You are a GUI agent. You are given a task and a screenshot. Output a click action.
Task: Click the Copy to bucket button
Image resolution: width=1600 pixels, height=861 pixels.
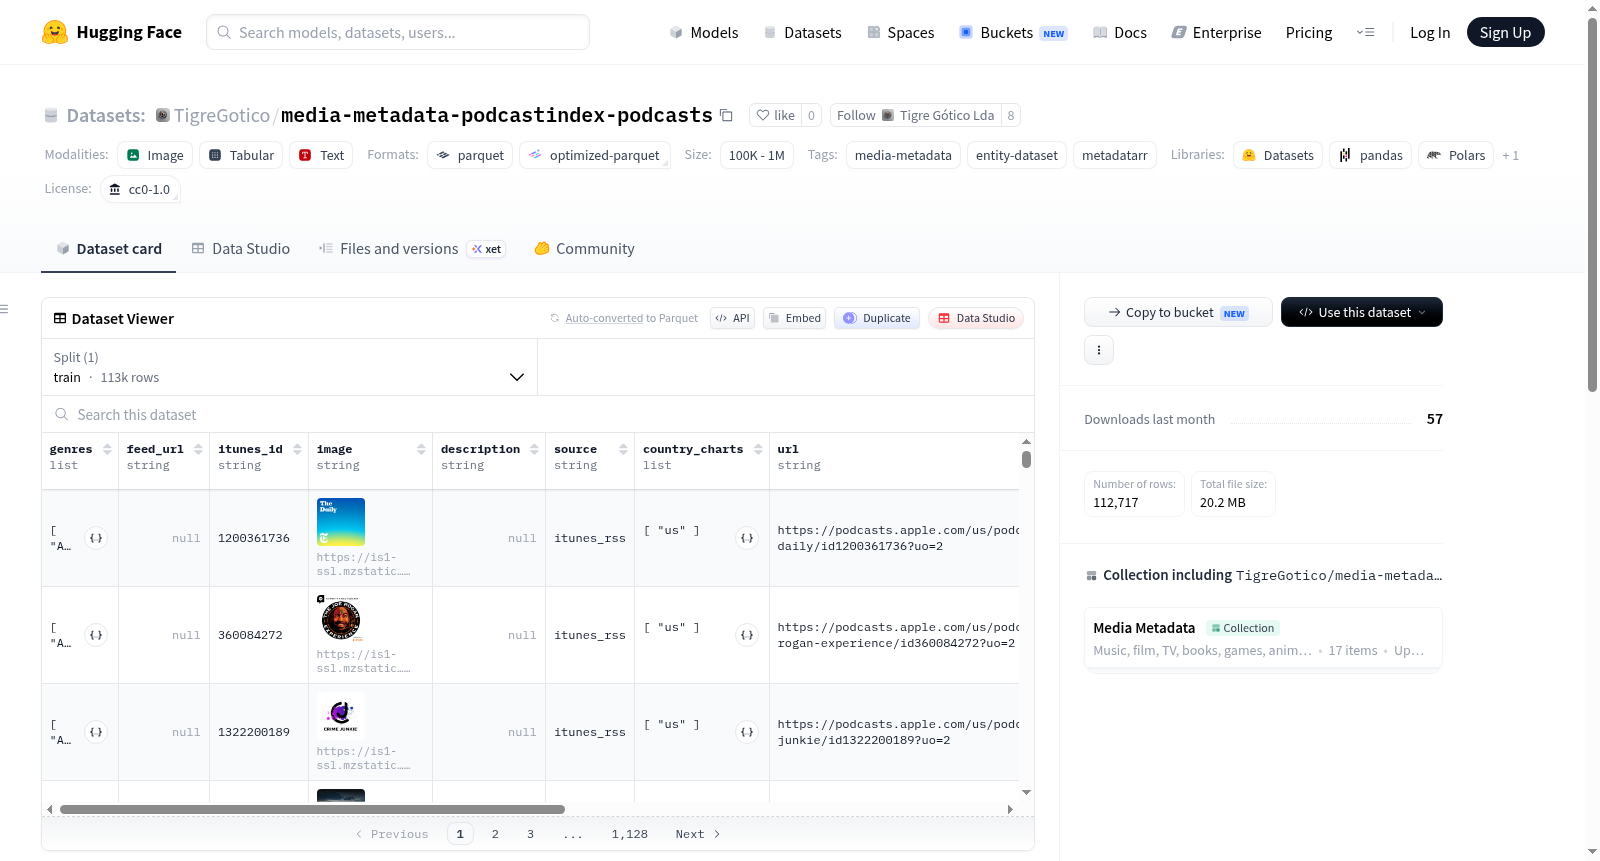[1178, 312]
